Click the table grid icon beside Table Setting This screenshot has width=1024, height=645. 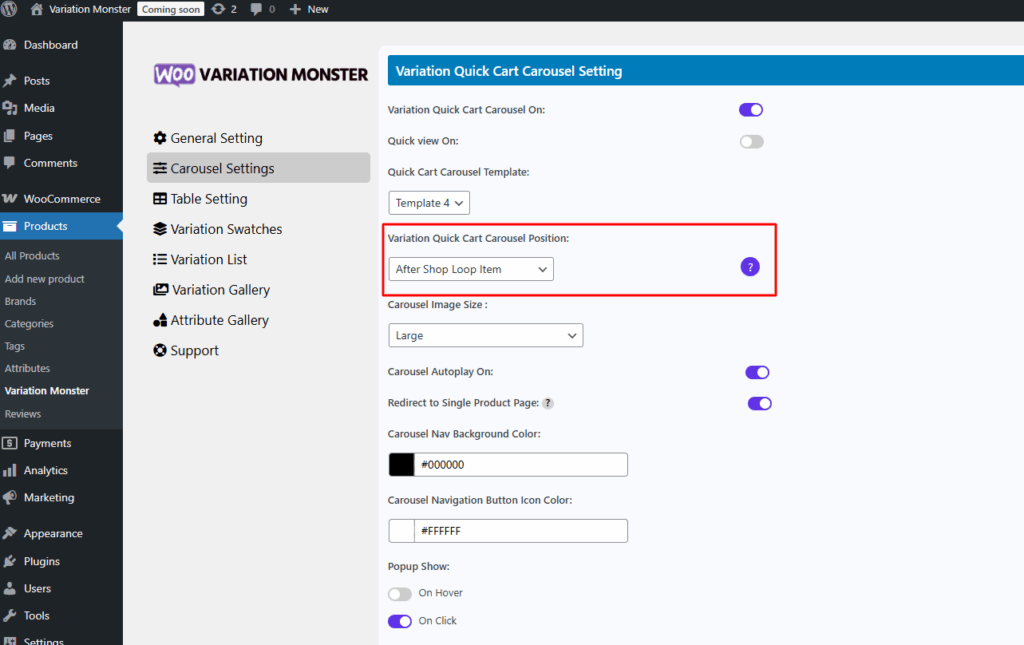(160, 198)
